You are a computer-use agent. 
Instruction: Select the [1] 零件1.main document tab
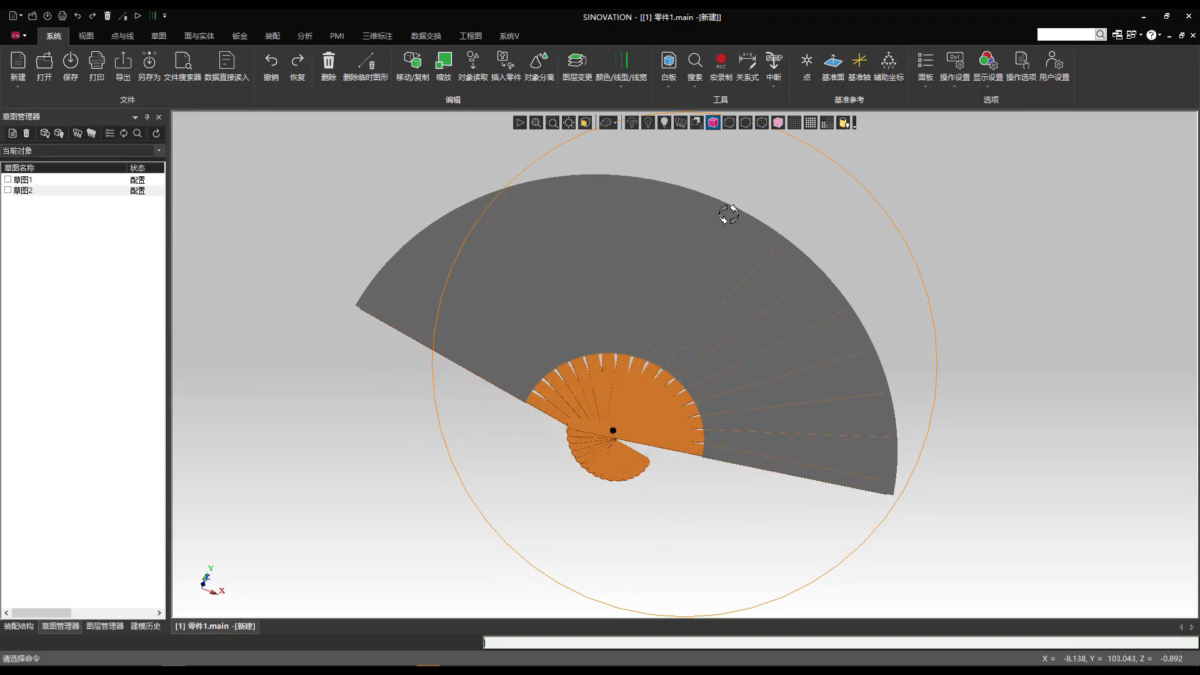pyautogui.click(x=215, y=626)
